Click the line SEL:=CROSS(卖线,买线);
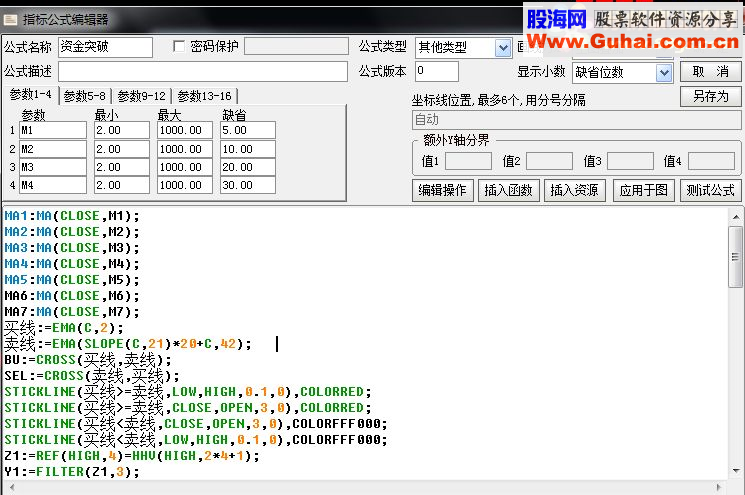Viewport: 745px width, 495px height. (92, 376)
